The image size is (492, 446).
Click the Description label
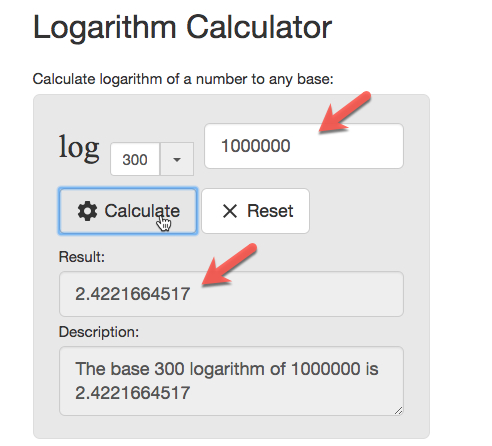[99, 332]
